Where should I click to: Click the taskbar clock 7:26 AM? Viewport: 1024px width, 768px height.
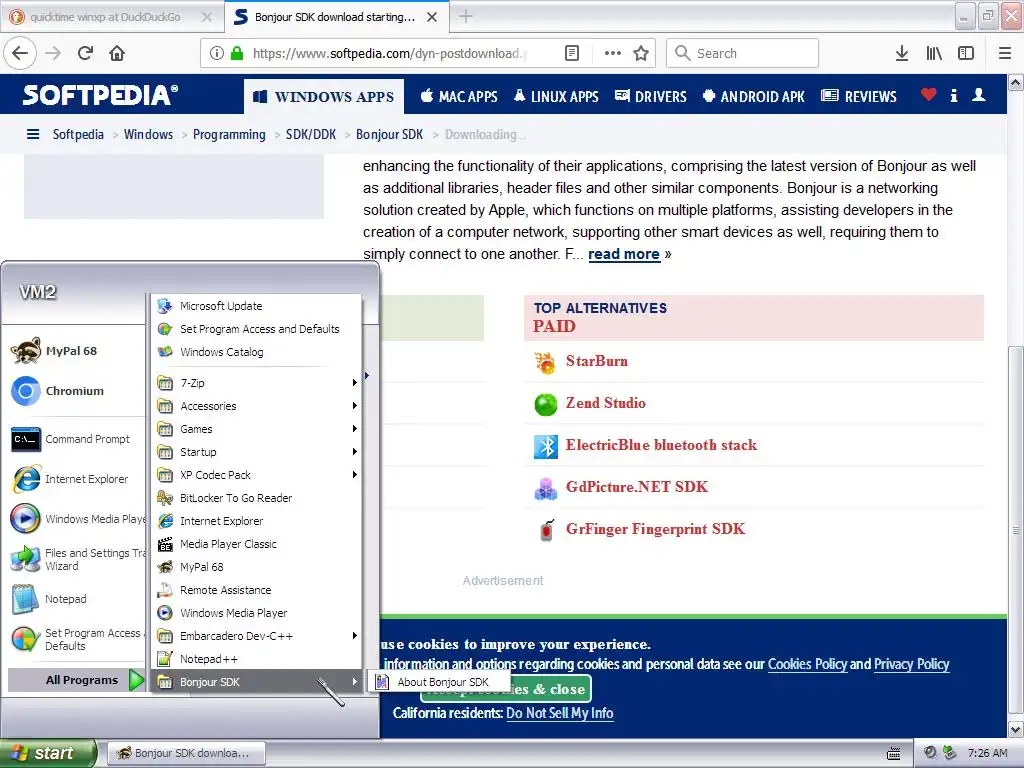[987, 753]
